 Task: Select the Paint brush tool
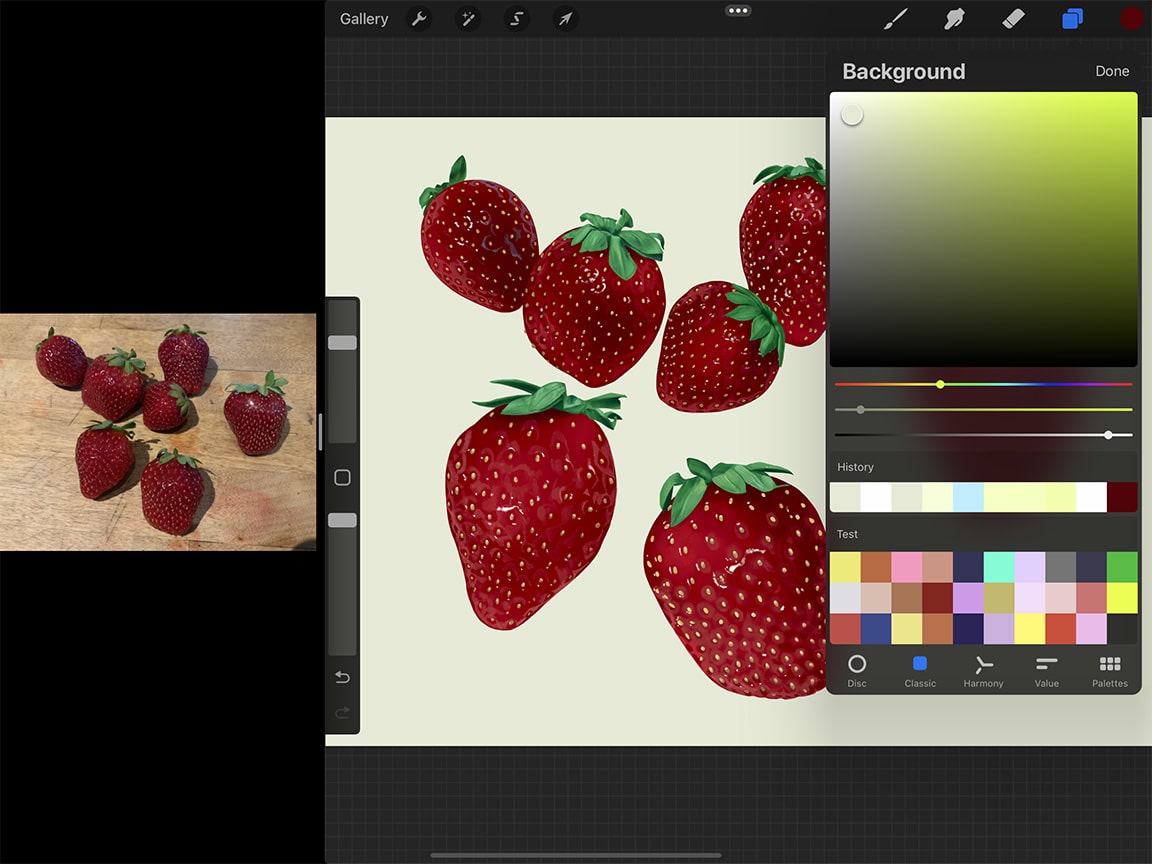click(x=895, y=18)
